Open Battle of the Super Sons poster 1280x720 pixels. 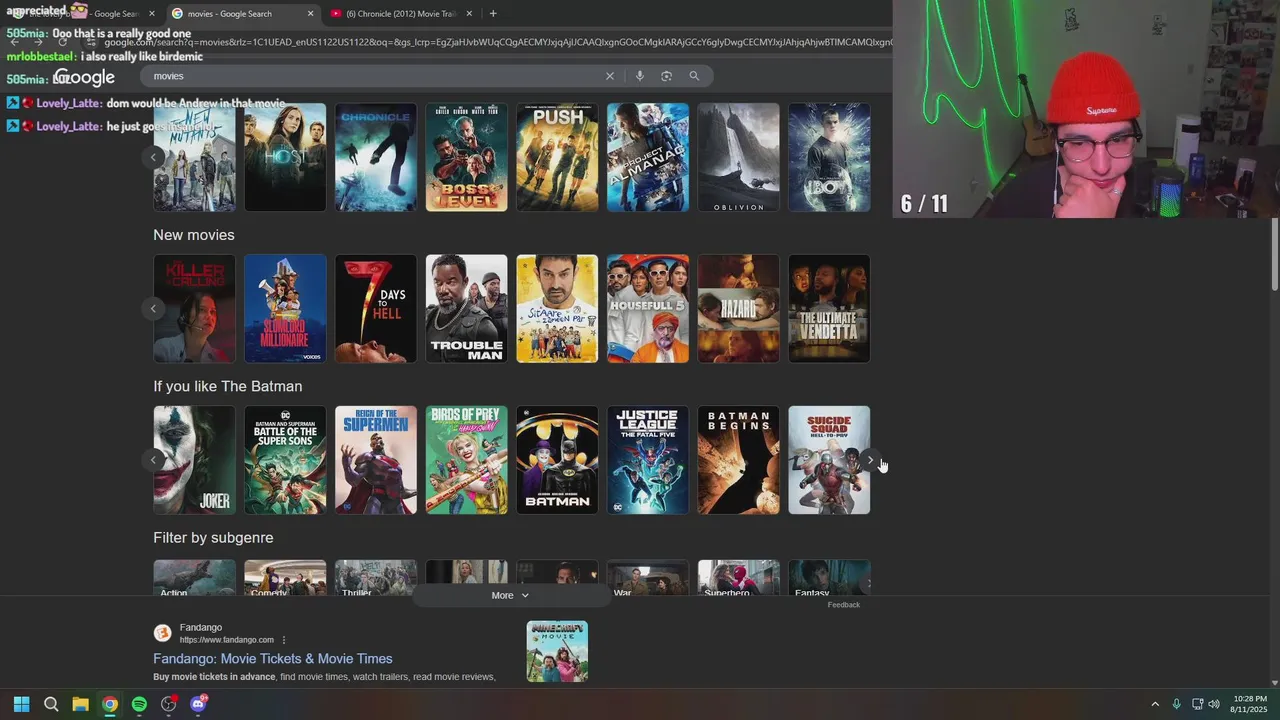[285, 460]
